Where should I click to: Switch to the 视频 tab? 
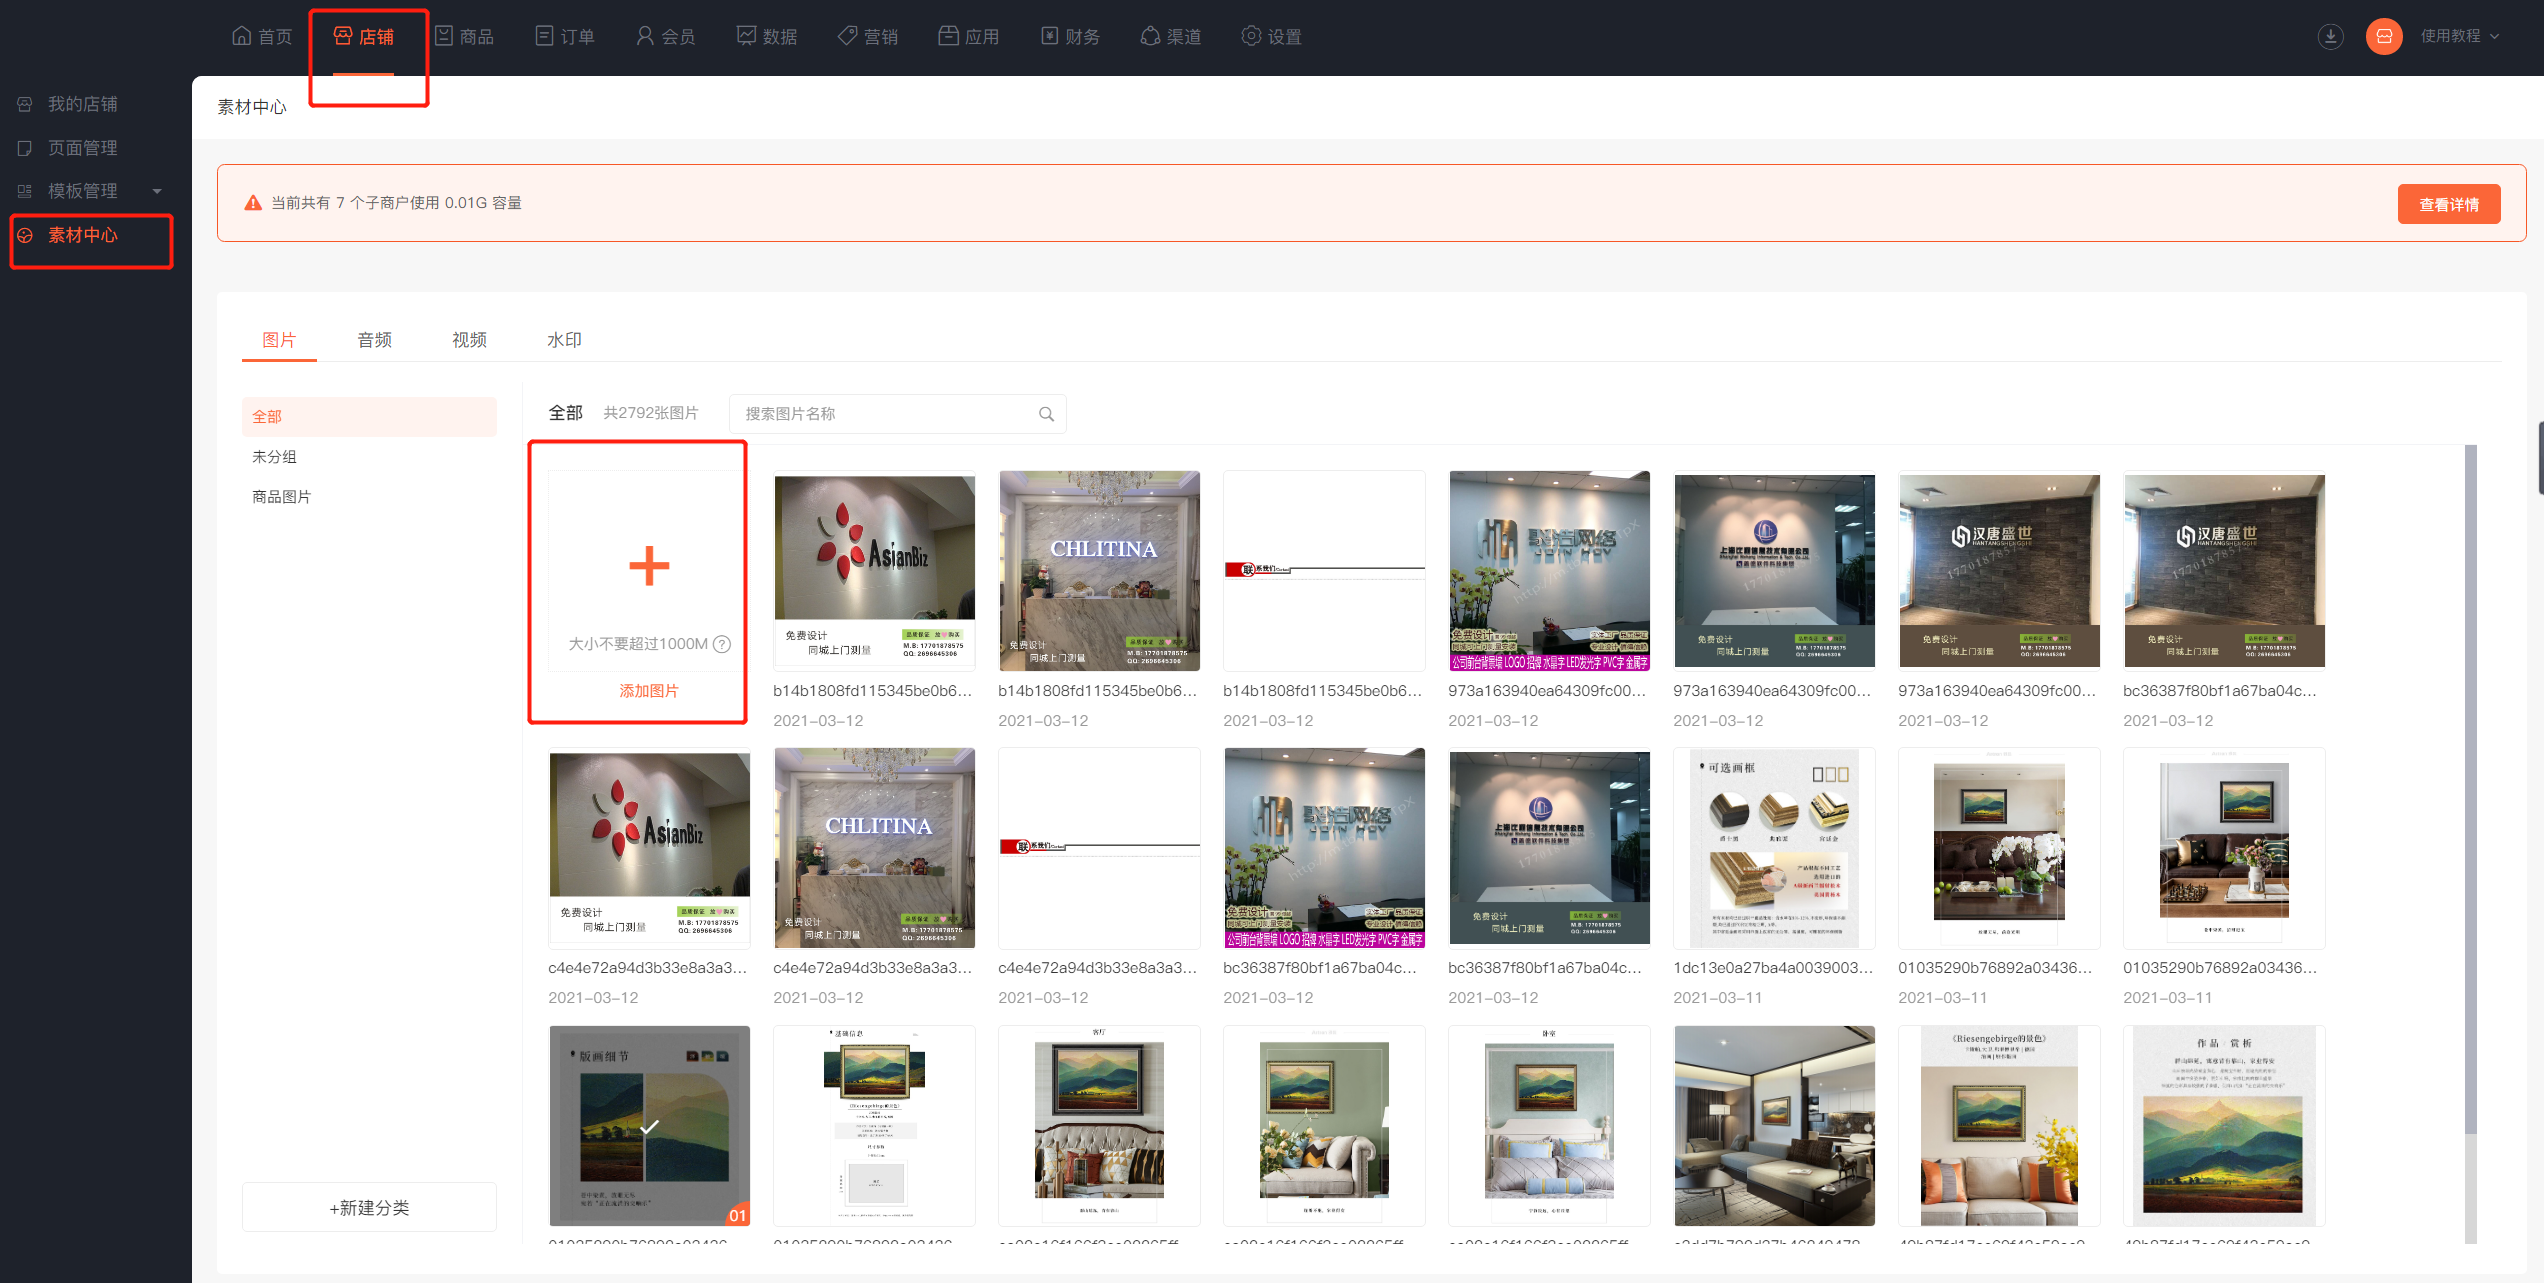[x=469, y=340]
